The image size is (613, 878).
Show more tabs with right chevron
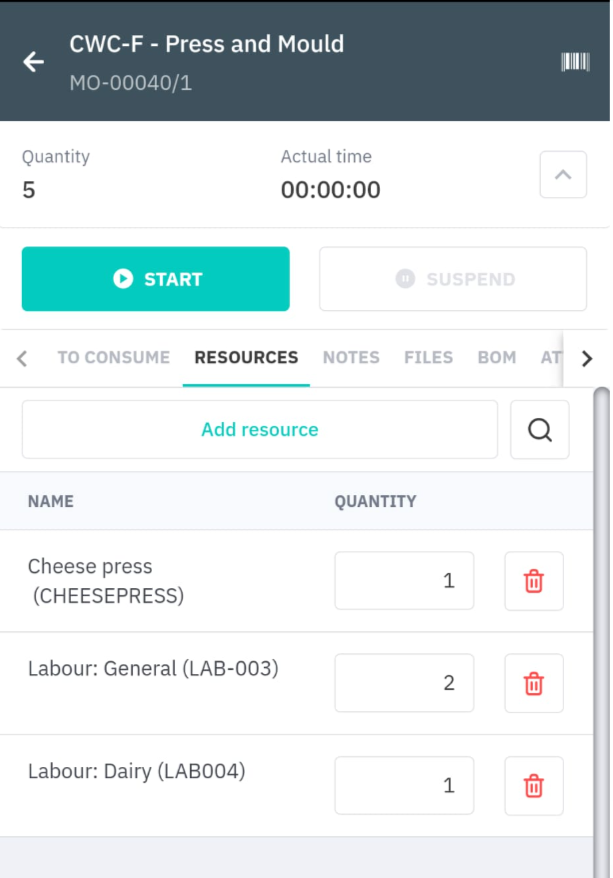click(586, 358)
